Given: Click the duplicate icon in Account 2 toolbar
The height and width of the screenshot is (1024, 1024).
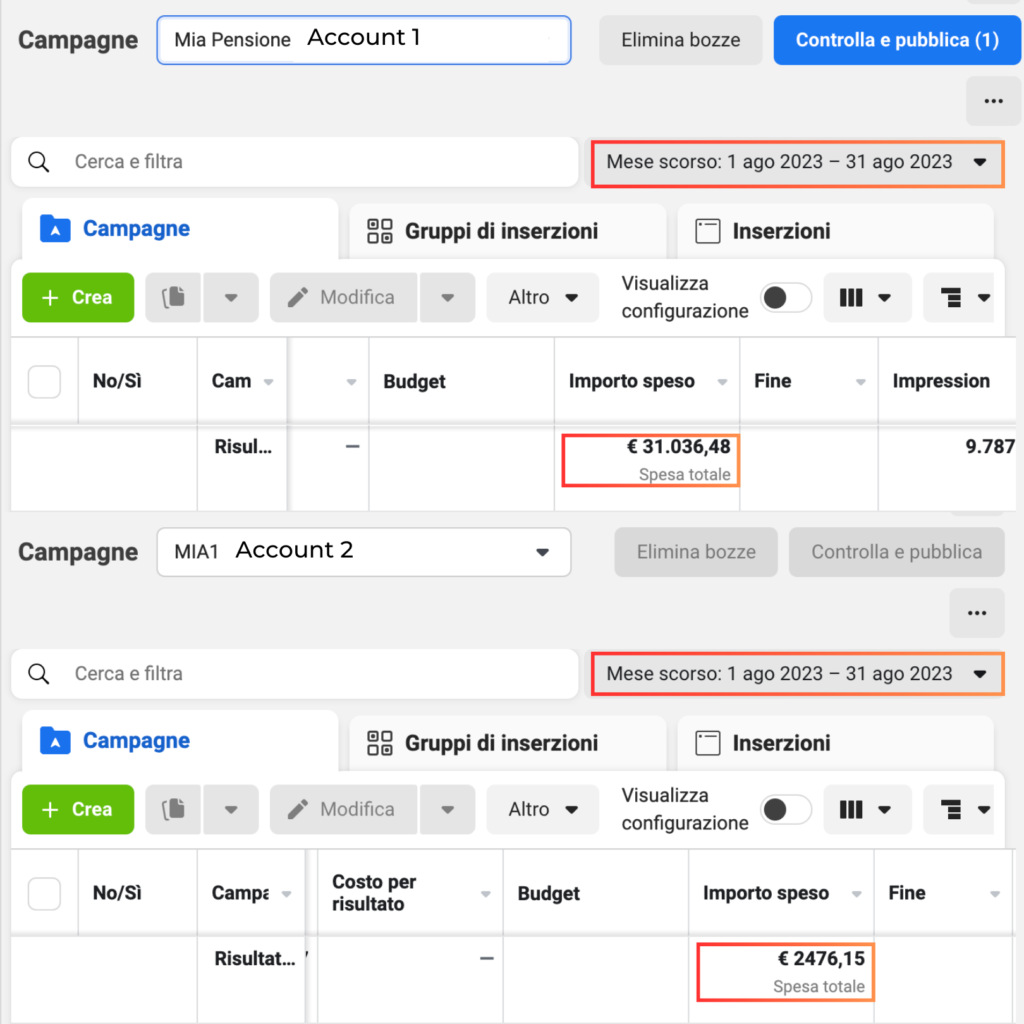Looking at the screenshot, I should point(173,810).
